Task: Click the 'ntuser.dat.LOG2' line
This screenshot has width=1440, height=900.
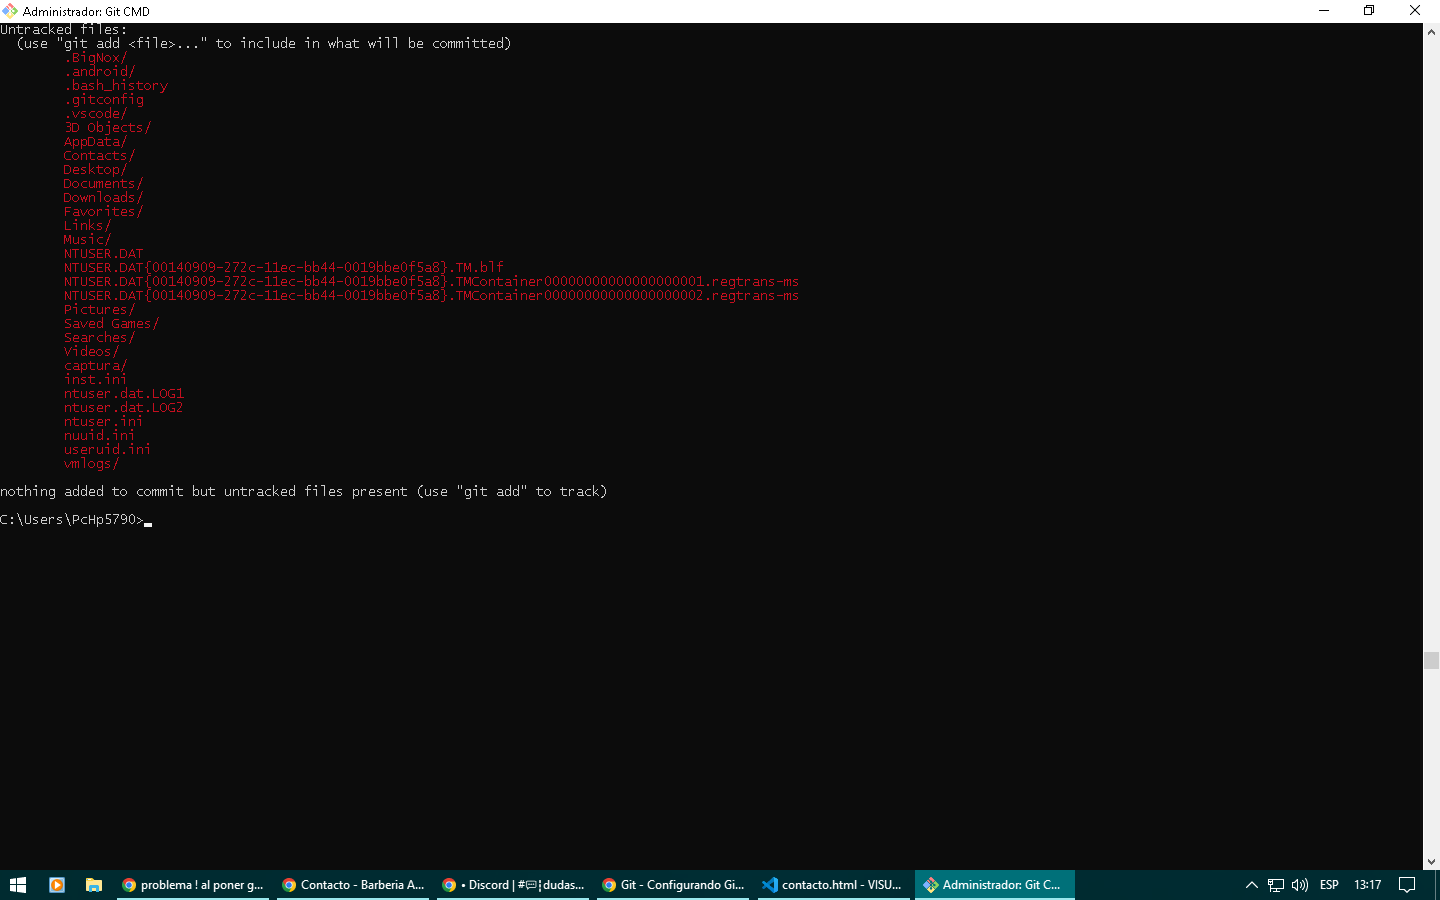Action: pyautogui.click(x=124, y=408)
